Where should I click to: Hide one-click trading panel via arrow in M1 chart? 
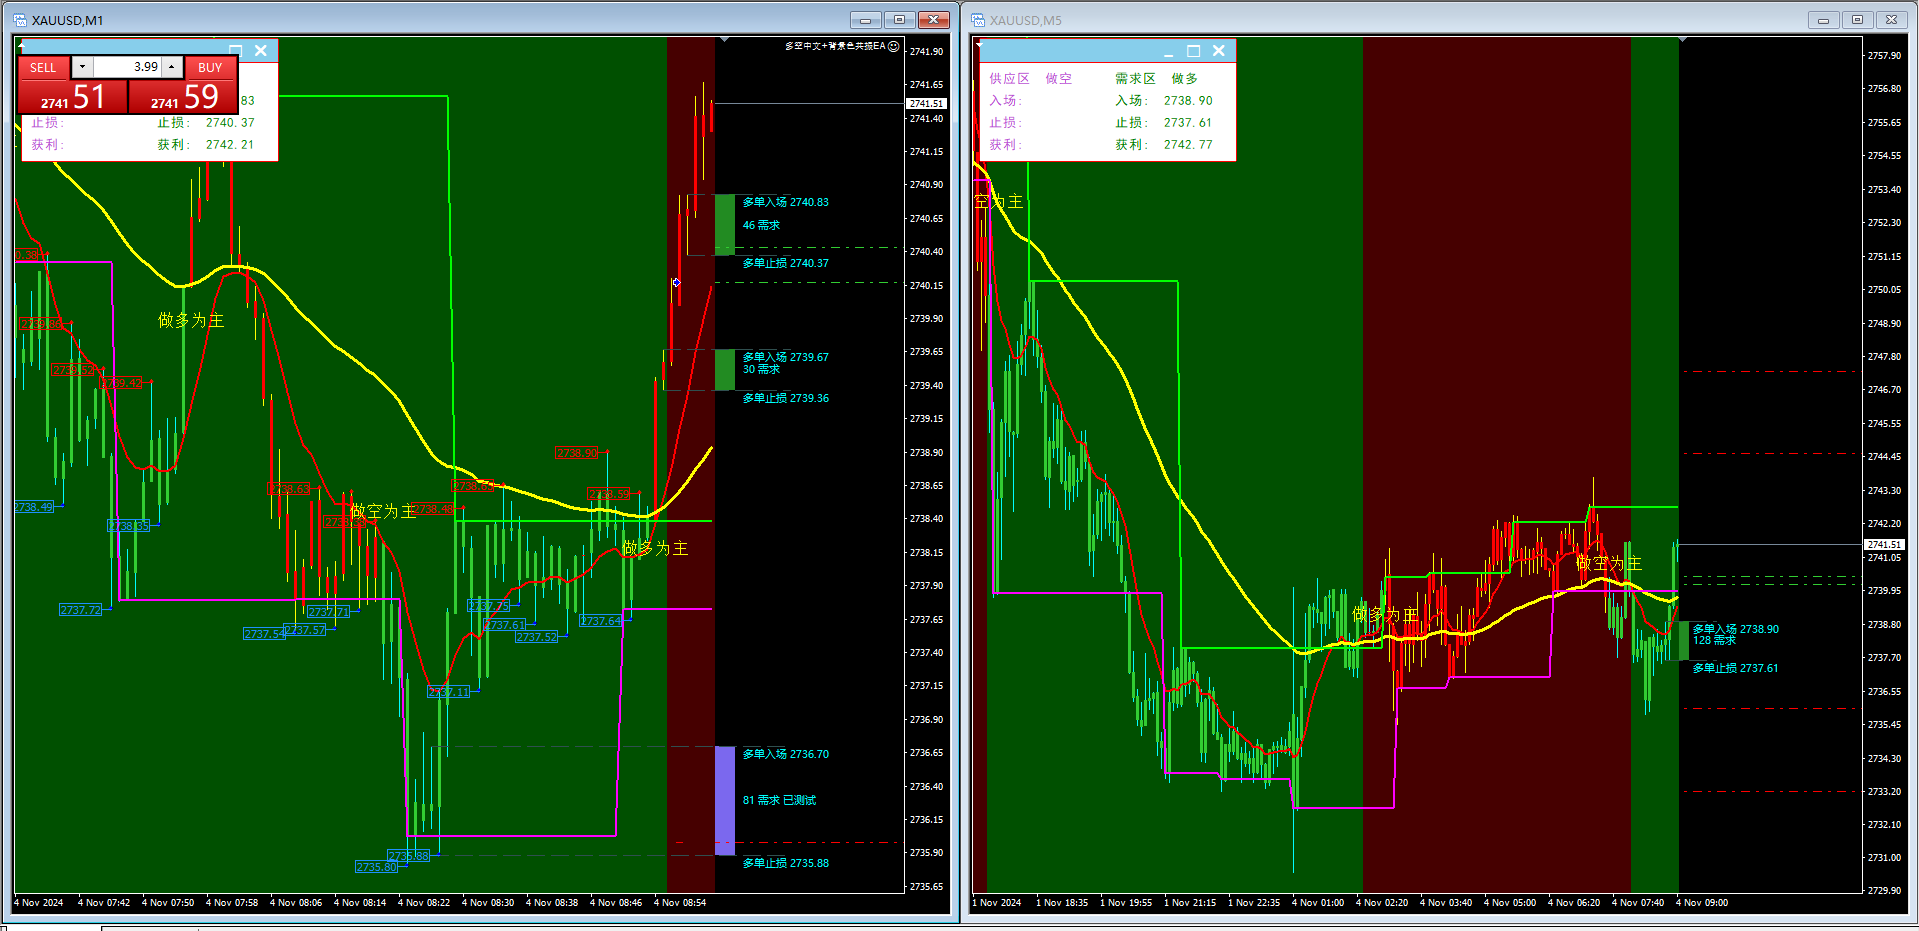[22, 44]
